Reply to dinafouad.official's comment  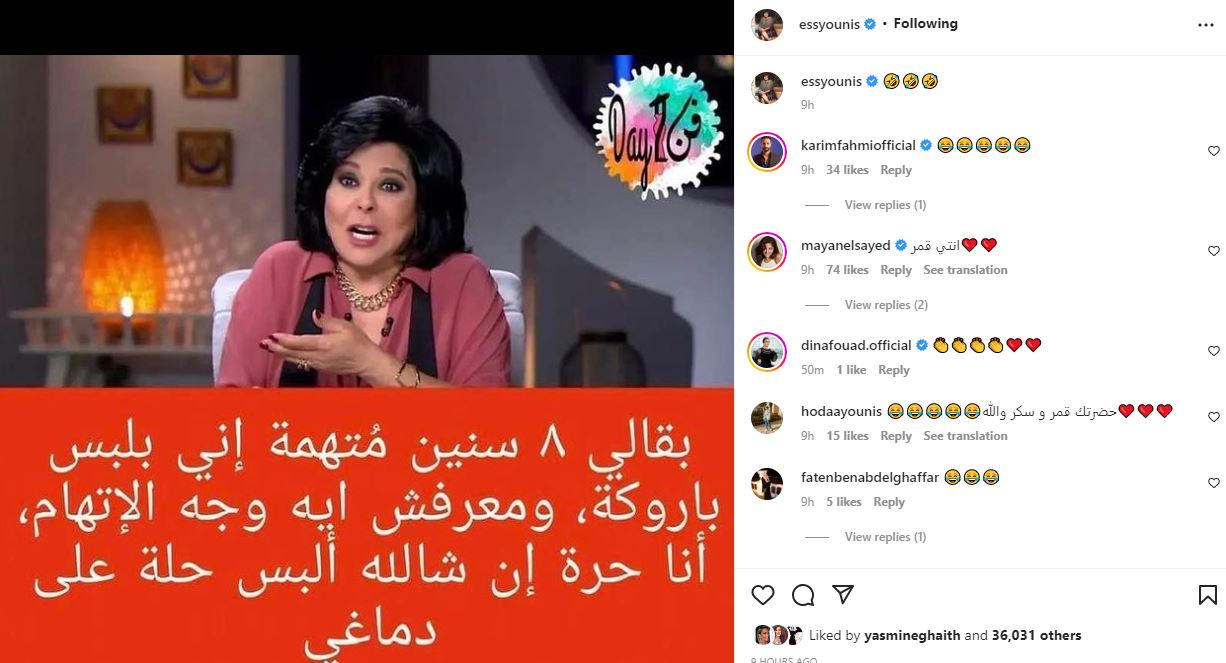tap(894, 370)
